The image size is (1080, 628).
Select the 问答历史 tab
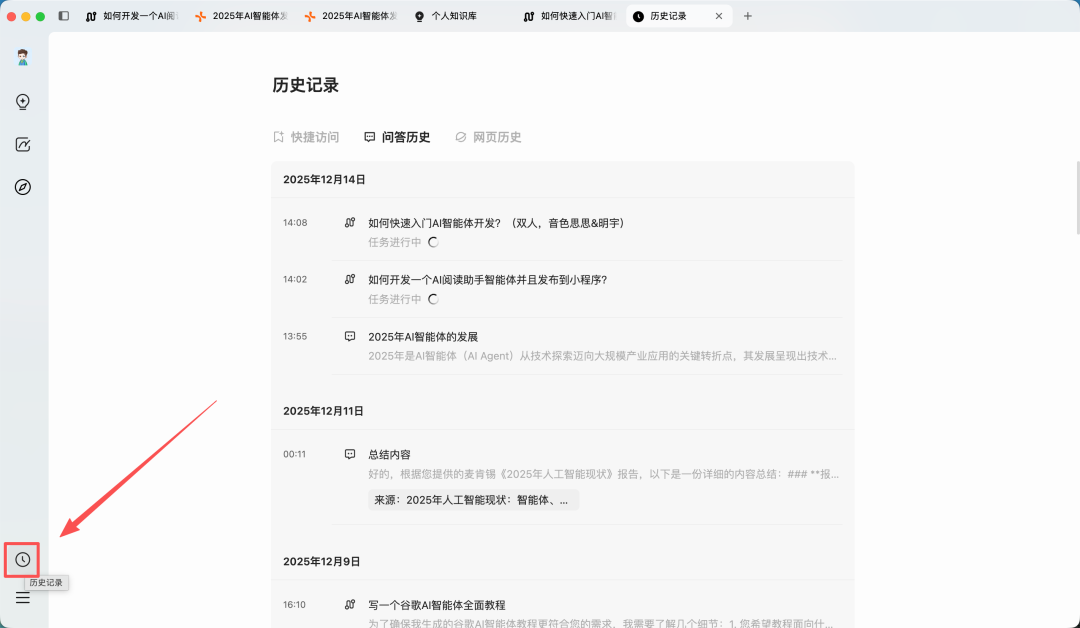tap(397, 137)
